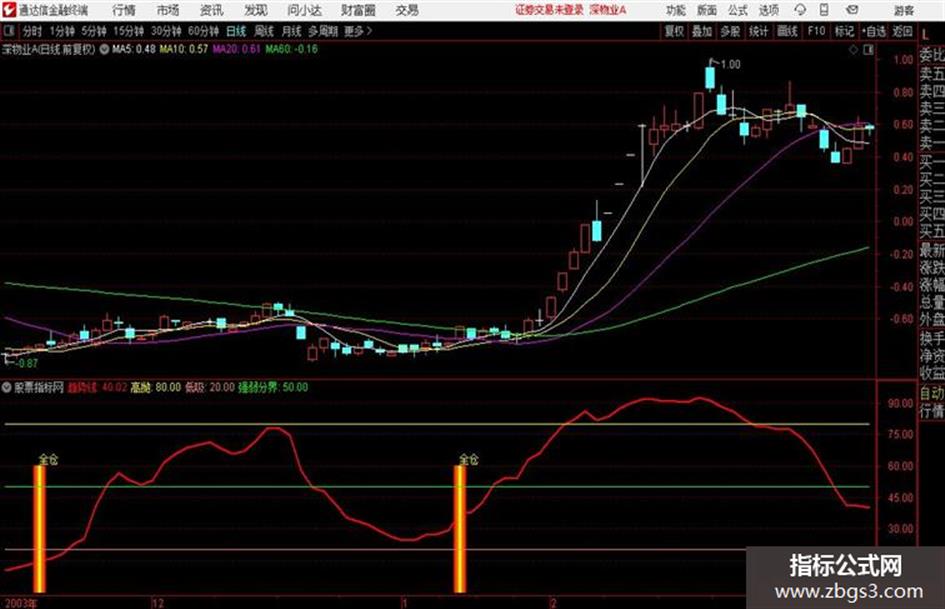Click the 多股 toolbar button
The height and width of the screenshot is (609, 945).
pos(730,31)
